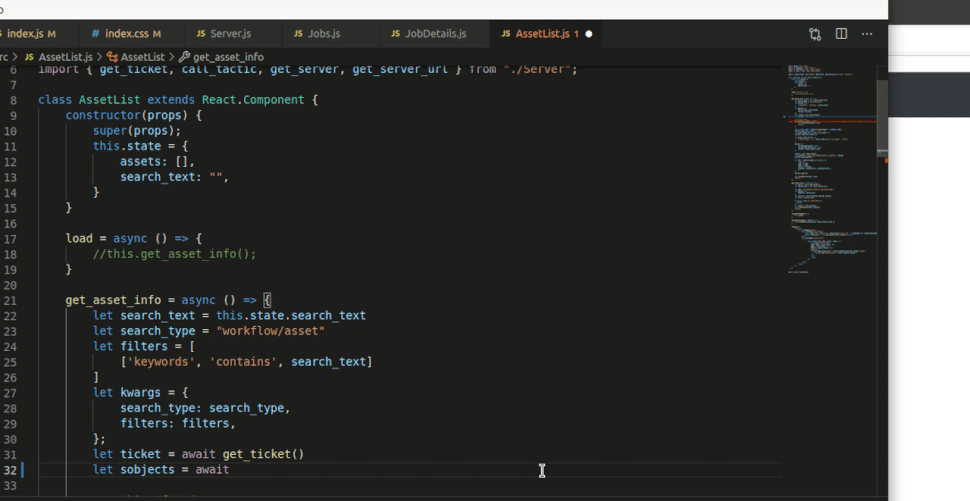
Task: Click the class symbol icon in the breadcrumb
Action: tap(113, 57)
